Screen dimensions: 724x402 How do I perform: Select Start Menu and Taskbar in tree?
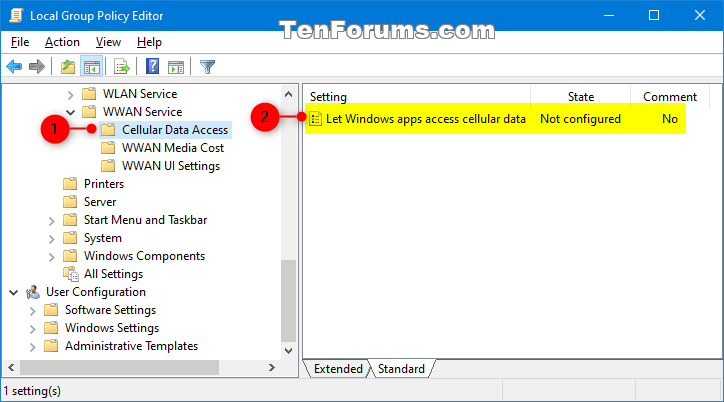pos(145,220)
